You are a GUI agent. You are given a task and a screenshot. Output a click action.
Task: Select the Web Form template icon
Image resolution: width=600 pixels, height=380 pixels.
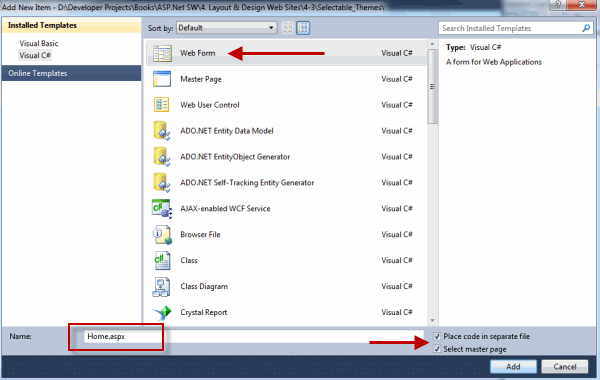click(x=162, y=53)
